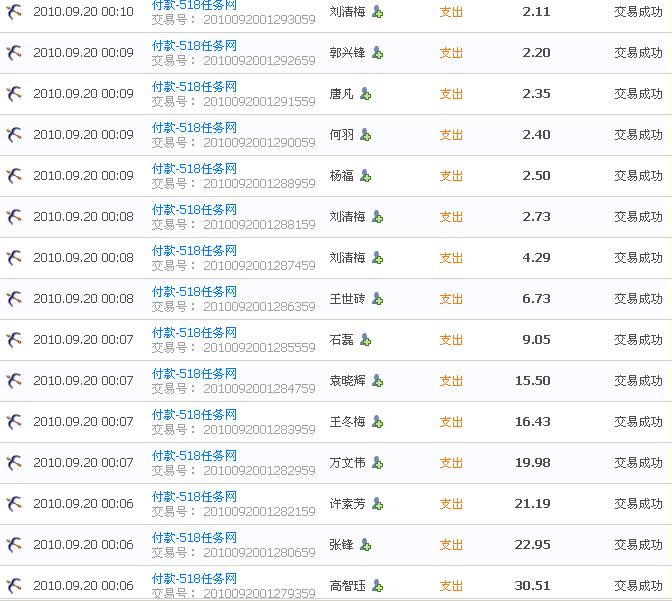The height and width of the screenshot is (601, 672).
Task: Click add-contact icon beside 唐凡
Action: [x=365, y=94]
